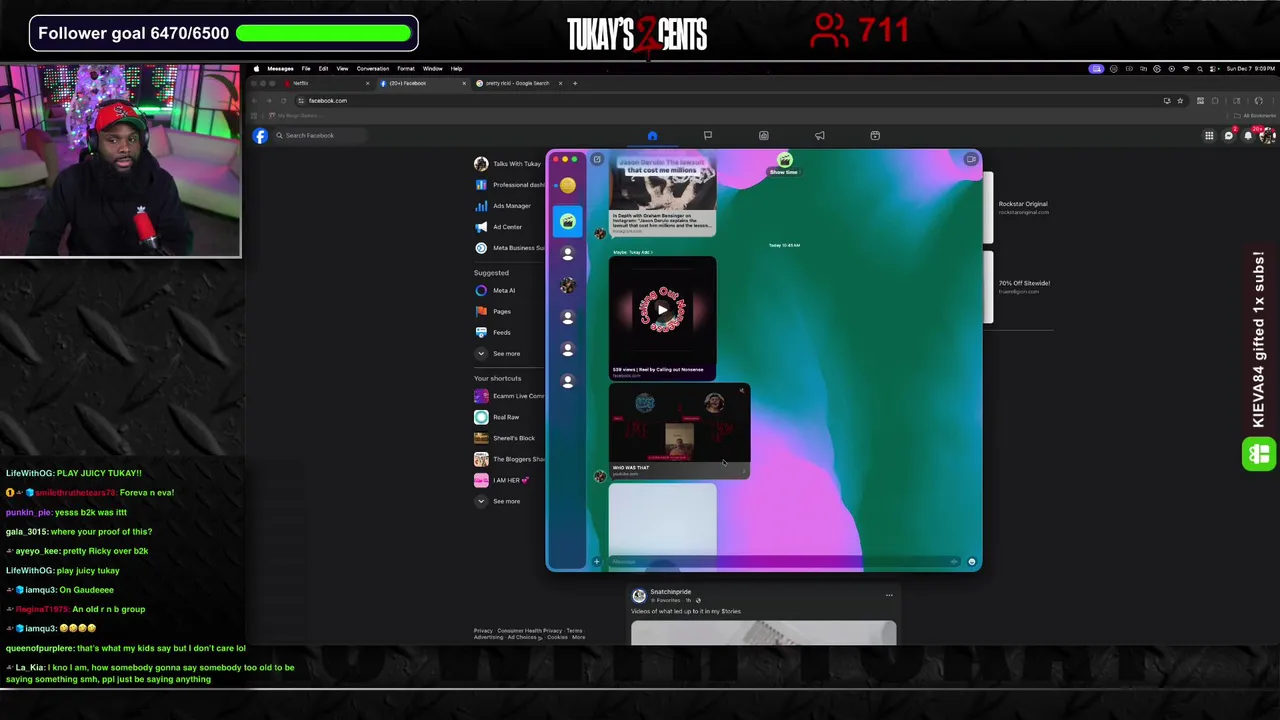Unmute the WHO WAS THAT video preview

(742, 391)
